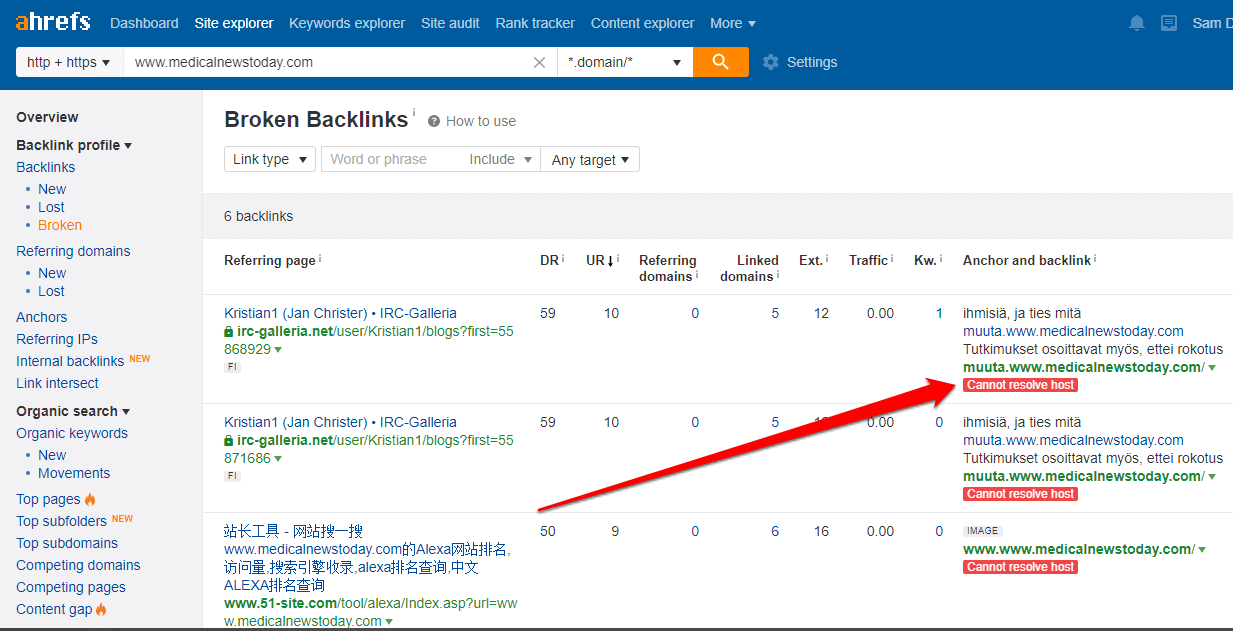This screenshot has height=631, width=1233.
Task: Click the messages icon beside the bell
Action: click(1169, 23)
